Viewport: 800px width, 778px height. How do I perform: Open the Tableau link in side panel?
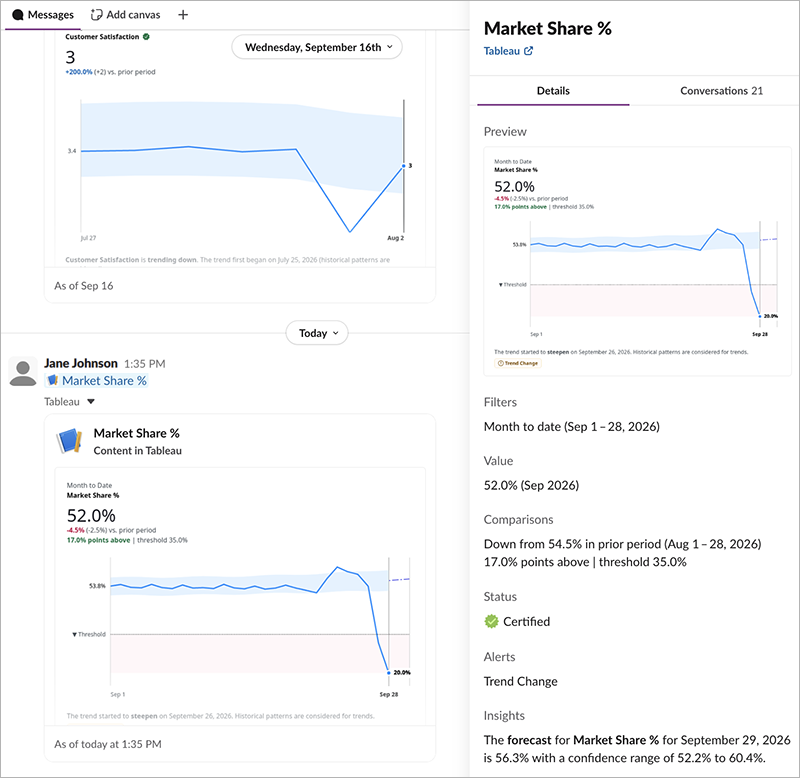coord(502,51)
